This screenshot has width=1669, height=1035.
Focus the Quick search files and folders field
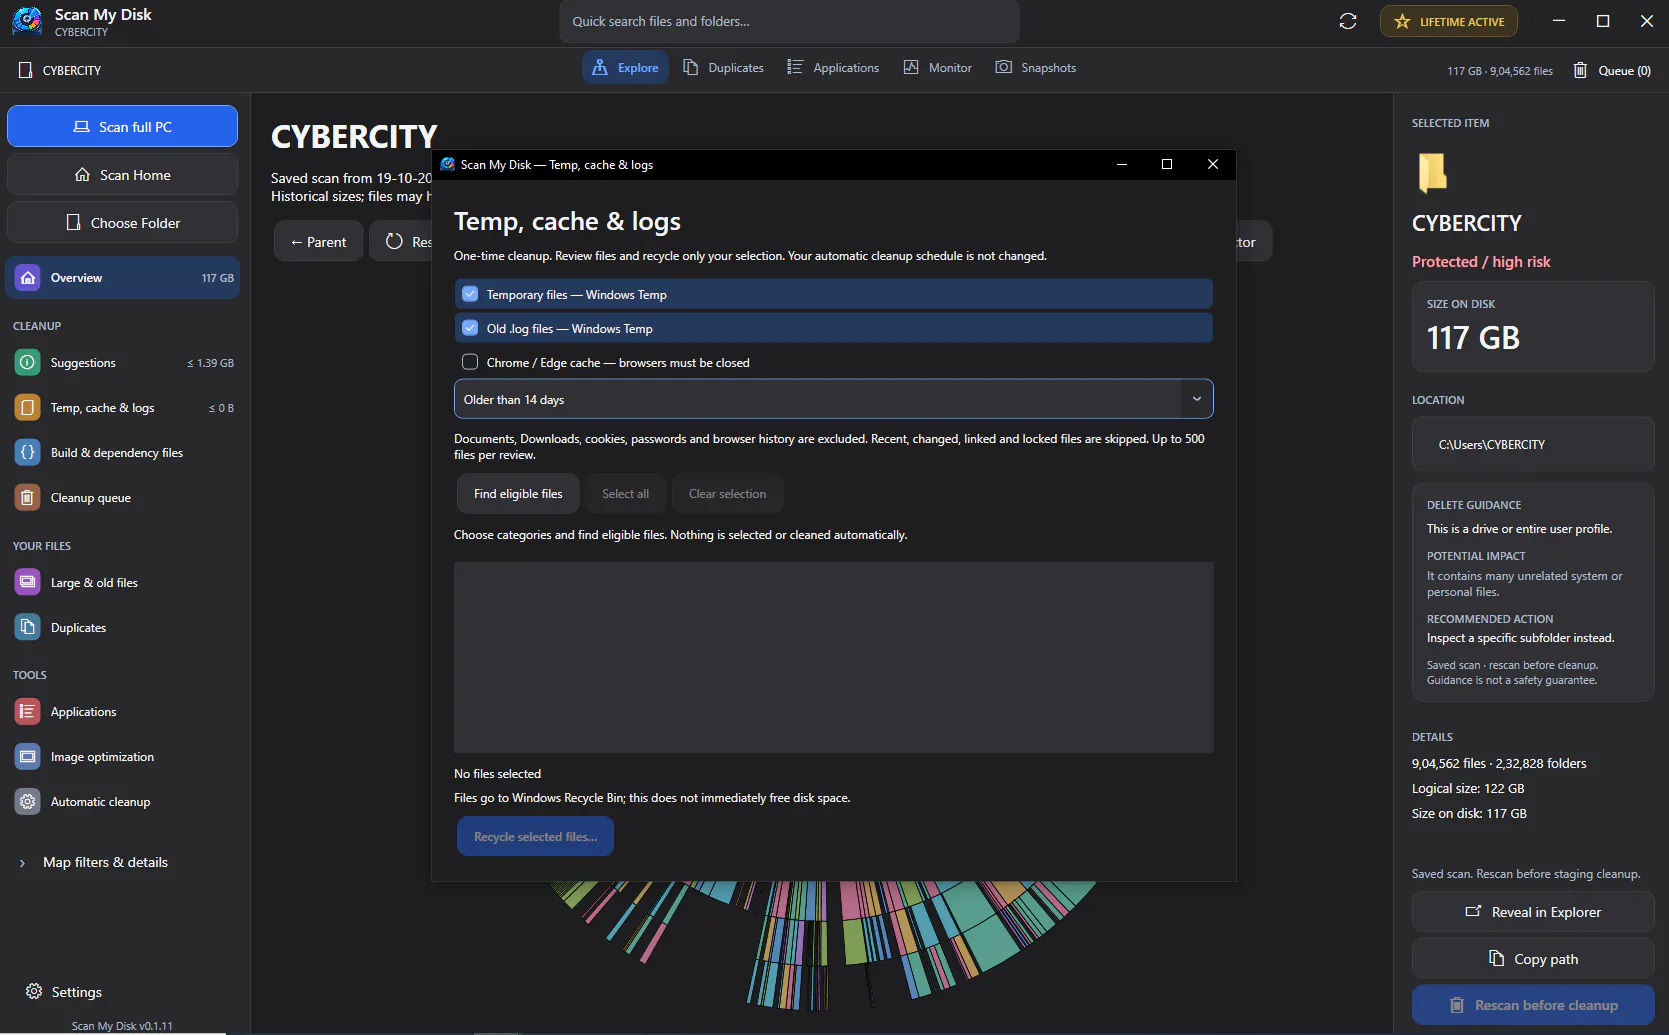click(789, 21)
